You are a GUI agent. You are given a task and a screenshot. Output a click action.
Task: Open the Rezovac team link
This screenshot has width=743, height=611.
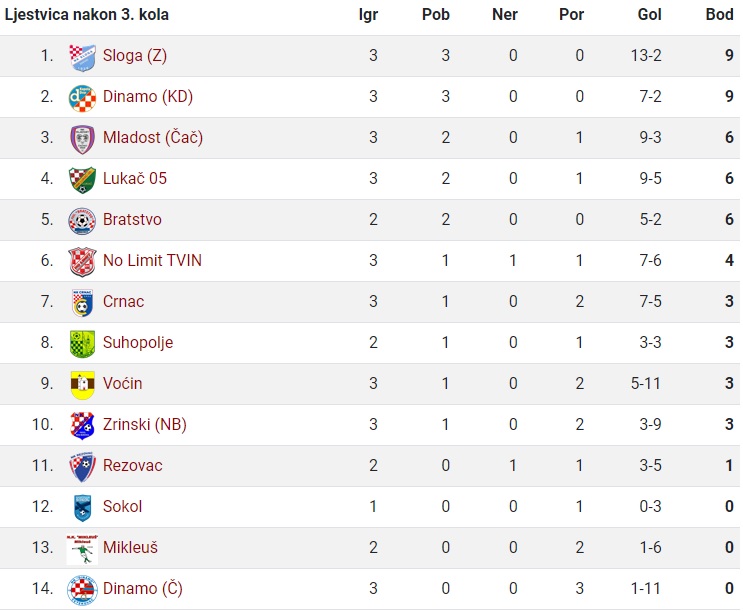133,465
